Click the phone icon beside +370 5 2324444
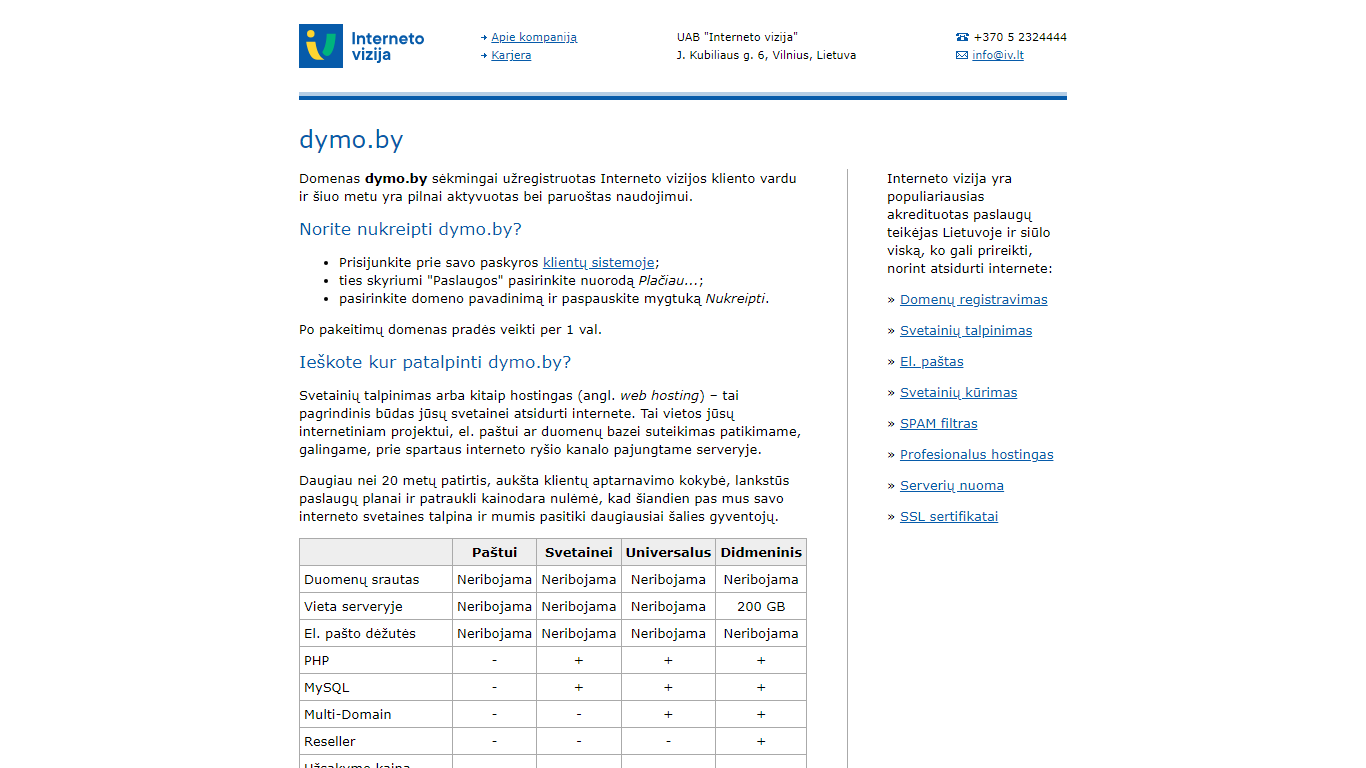The image size is (1366, 768). click(x=962, y=37)
